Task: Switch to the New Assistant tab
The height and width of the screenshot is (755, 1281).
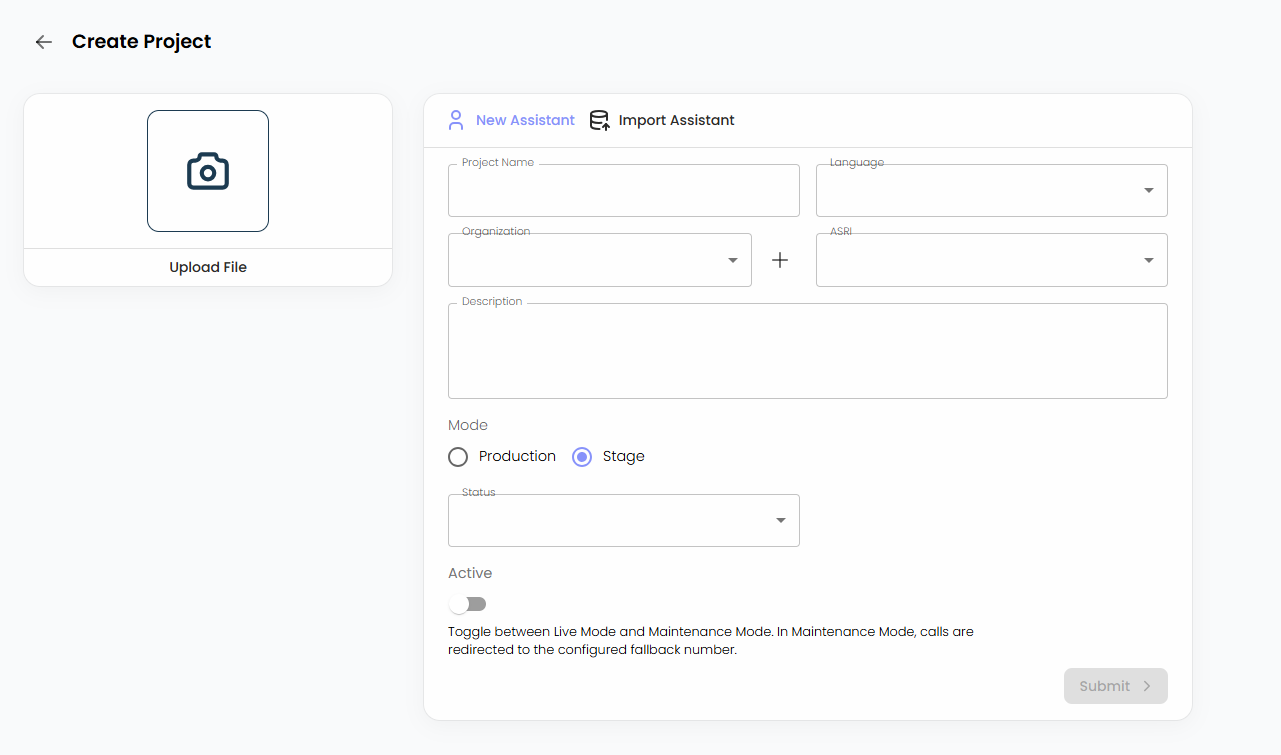Action: [511, 120]
